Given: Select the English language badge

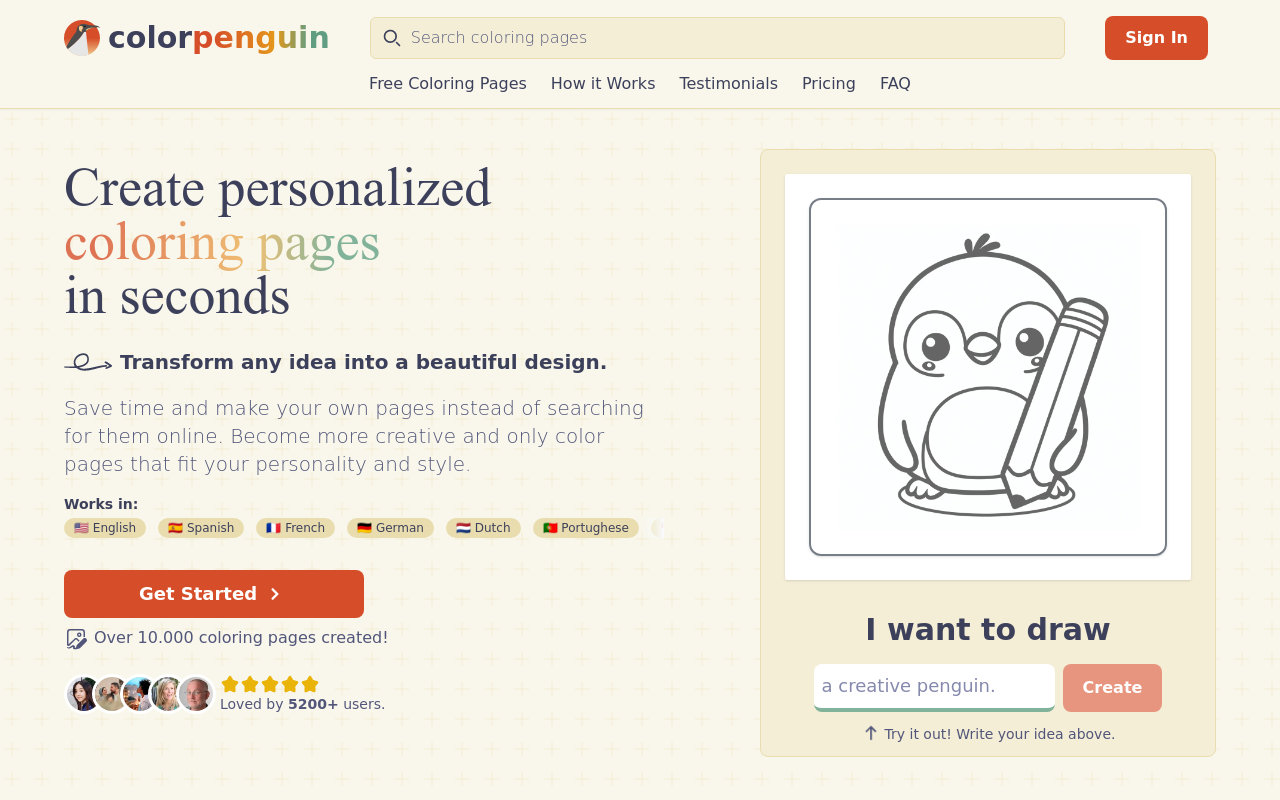Looking at the screenshot, I should click(105, 528).
